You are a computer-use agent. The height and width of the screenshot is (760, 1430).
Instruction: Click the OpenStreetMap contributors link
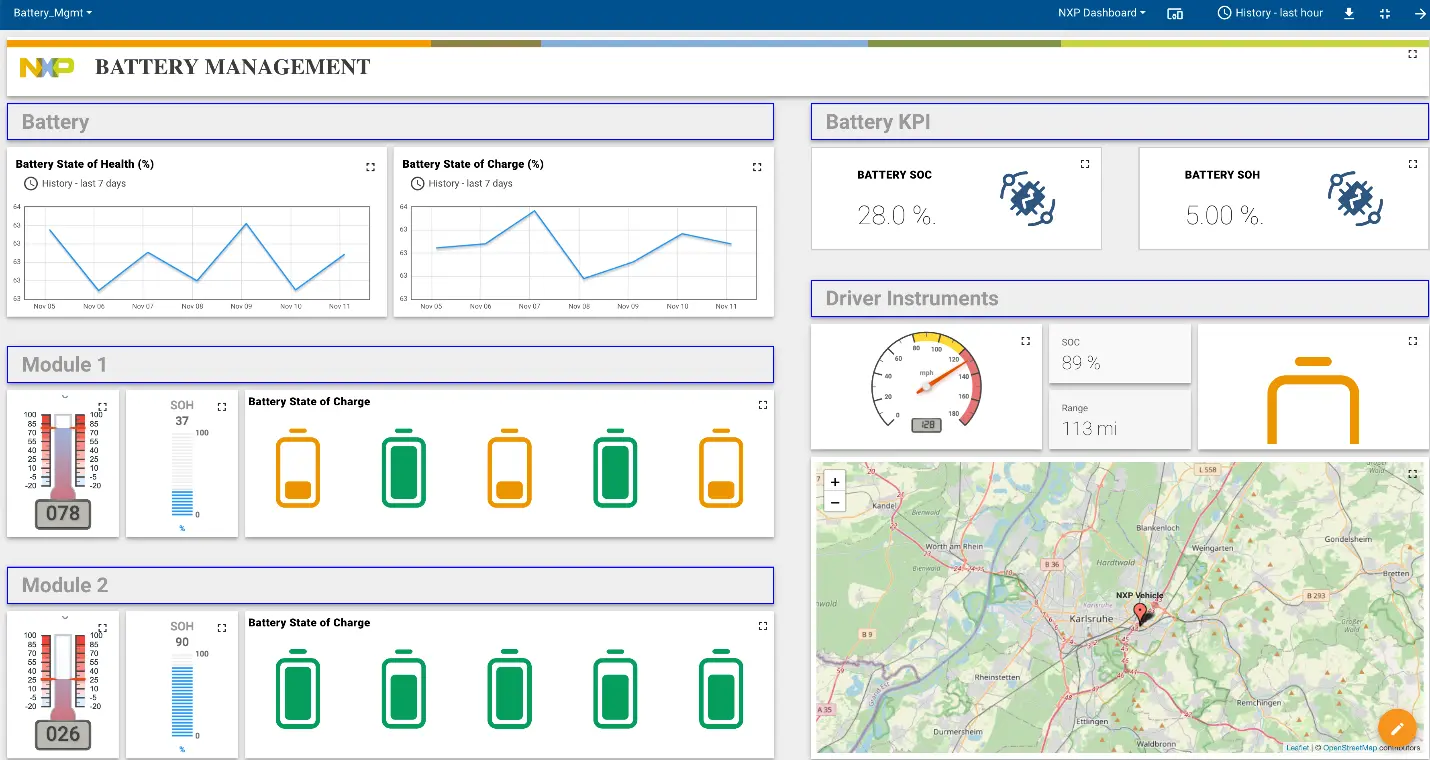click(x=1350, y=748)
